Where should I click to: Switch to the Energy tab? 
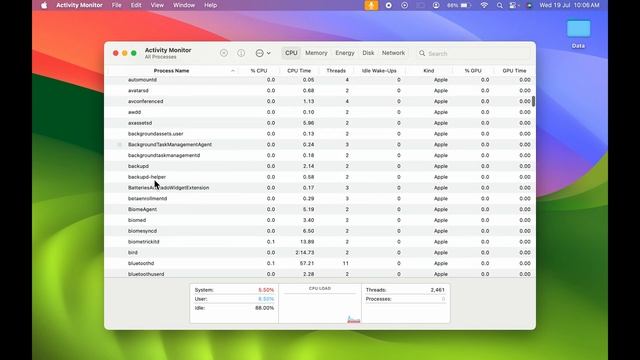345,53
